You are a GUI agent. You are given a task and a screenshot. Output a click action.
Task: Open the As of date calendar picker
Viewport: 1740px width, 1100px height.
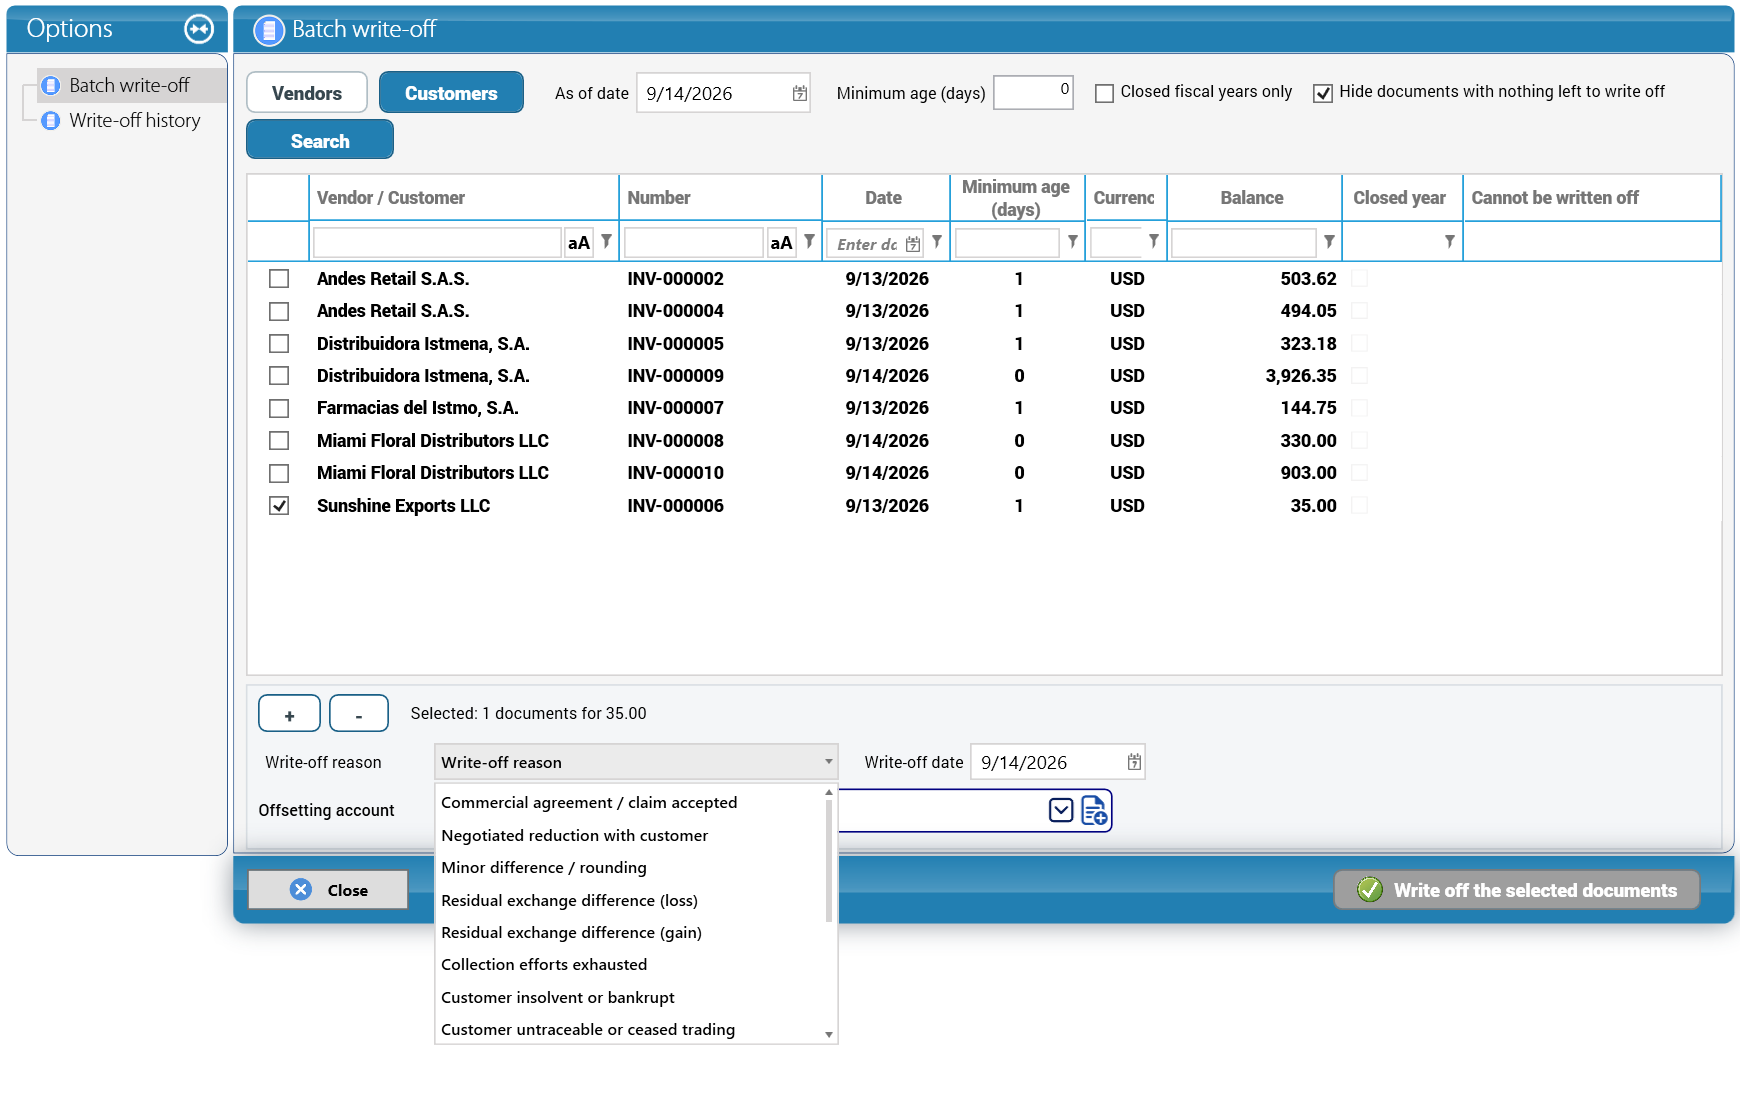(799, 93)
